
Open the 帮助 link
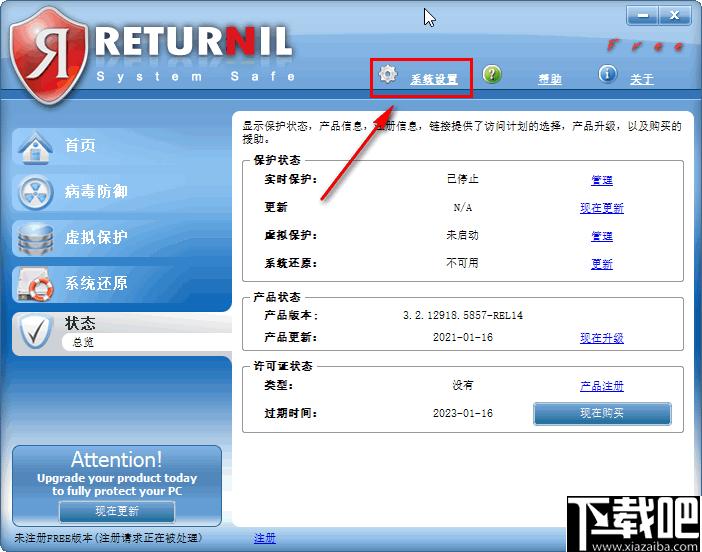(550, 79)
